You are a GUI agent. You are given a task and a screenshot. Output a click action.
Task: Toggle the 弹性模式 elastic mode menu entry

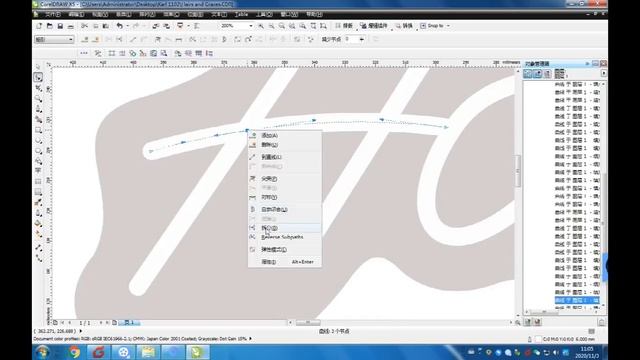tap(284, 249)
